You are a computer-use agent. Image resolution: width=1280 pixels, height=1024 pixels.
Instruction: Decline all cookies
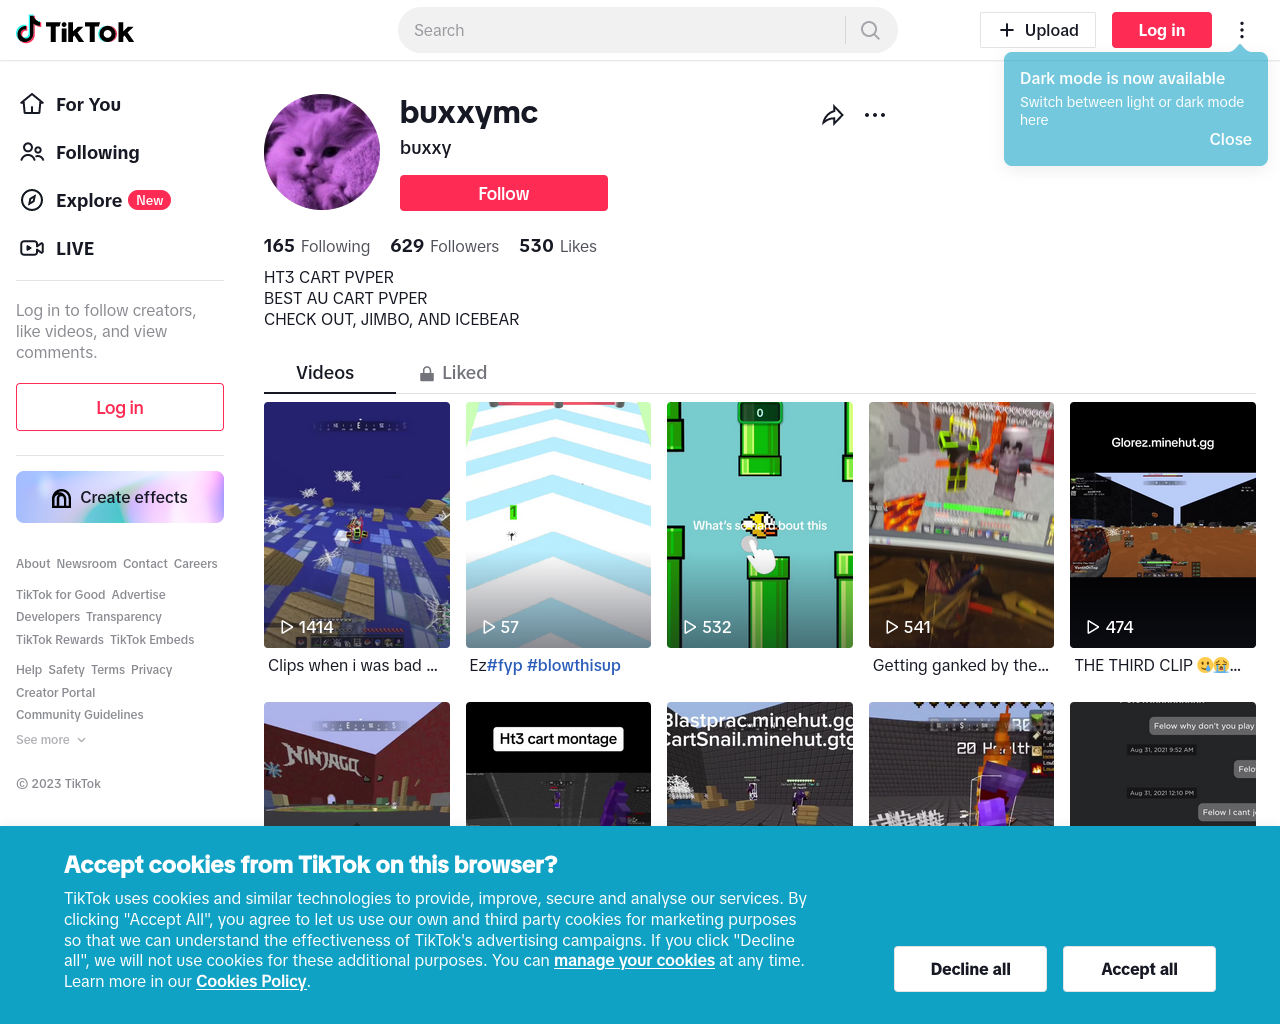pos(970,969)
